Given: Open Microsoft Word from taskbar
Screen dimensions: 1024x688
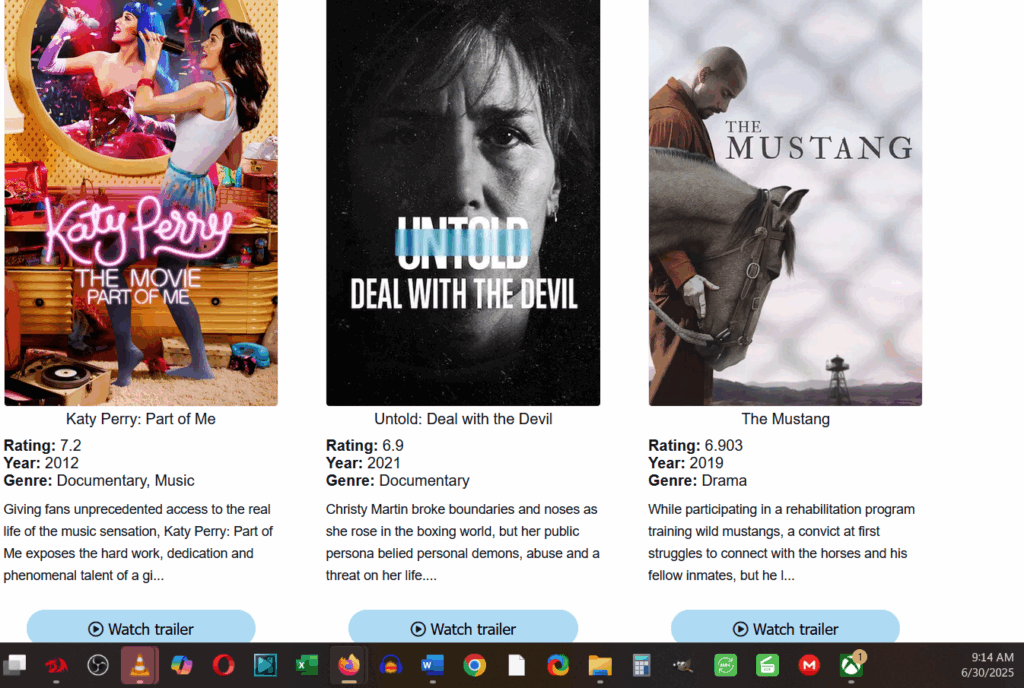Looking at the screenshot, I should (x=432, y=665).
